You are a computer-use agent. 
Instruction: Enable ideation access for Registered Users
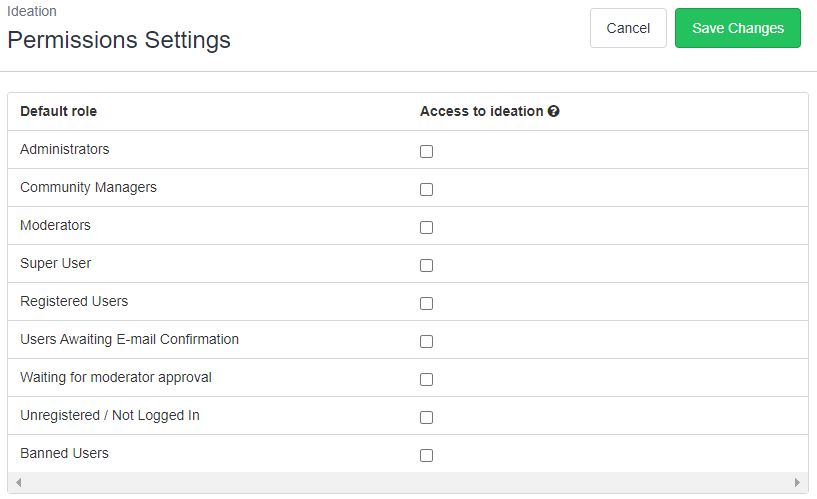tap(426, 303)
